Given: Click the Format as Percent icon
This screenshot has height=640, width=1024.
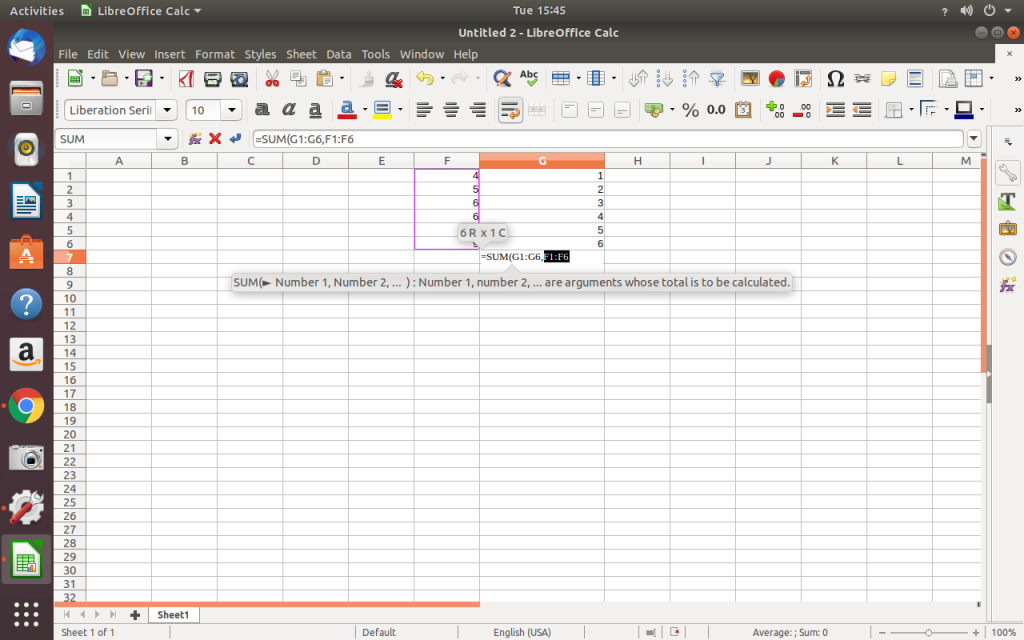Looking at the screenshot, I should [x=690, y=110].
